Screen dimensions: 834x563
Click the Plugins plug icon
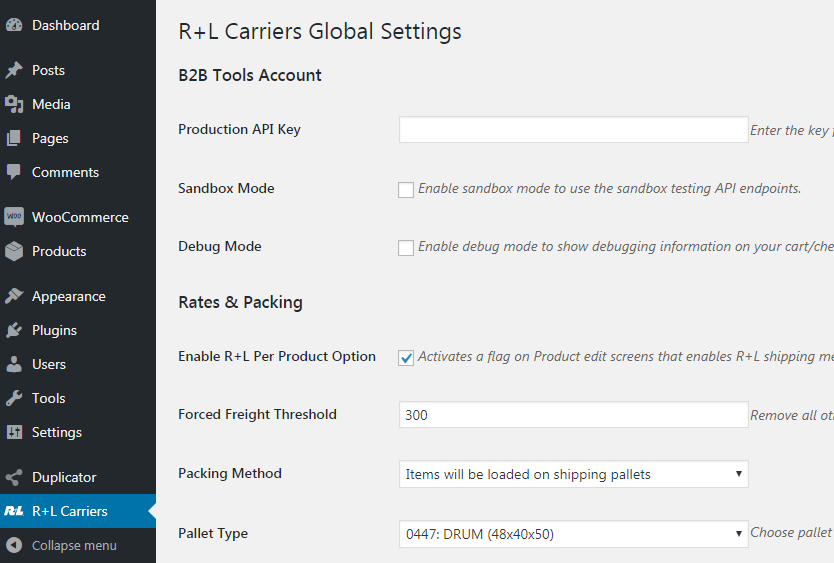(x=14, y=330)
